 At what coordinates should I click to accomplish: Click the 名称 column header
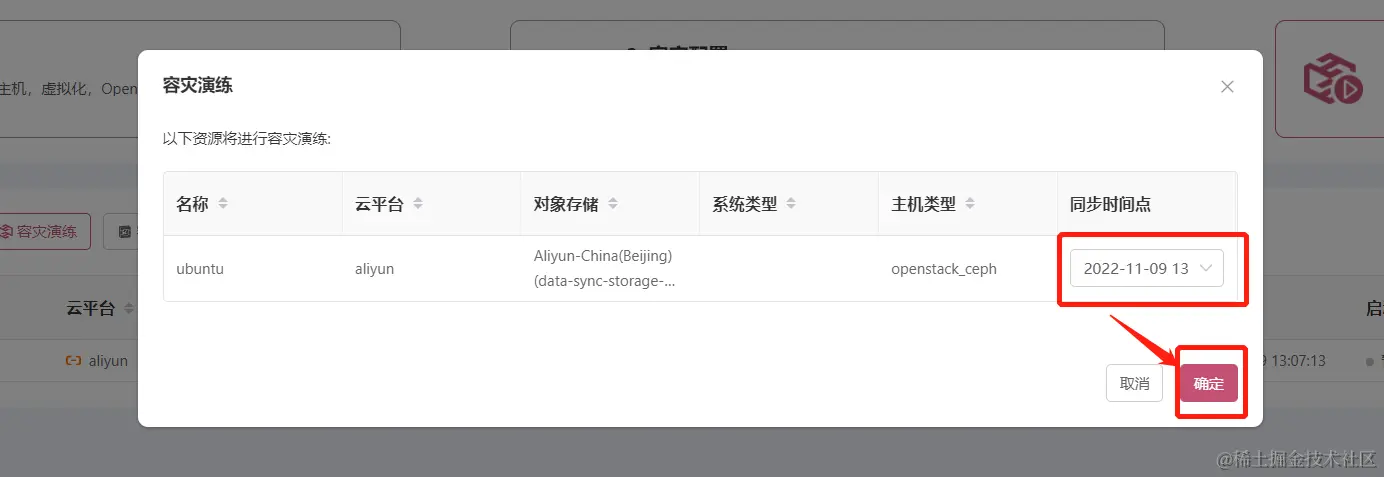click(x=253, y=204)
